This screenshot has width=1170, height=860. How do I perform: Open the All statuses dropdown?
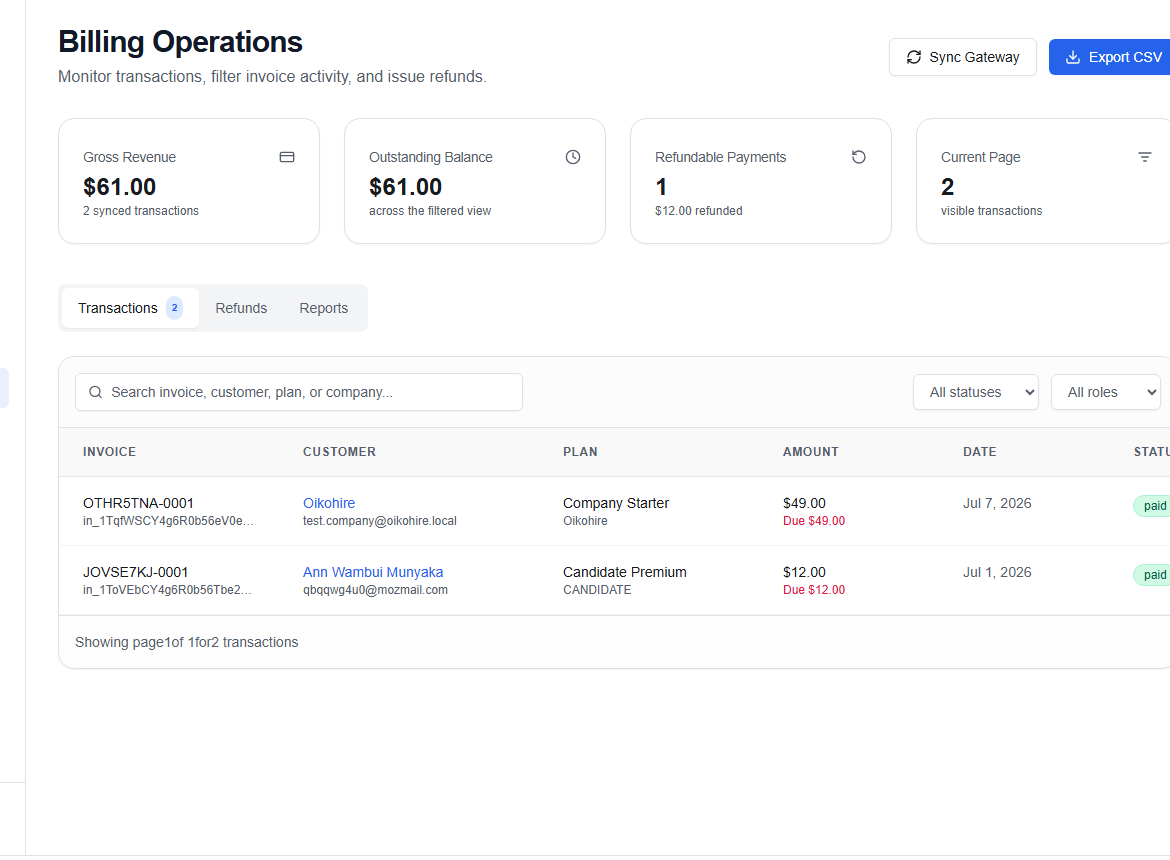976,392
